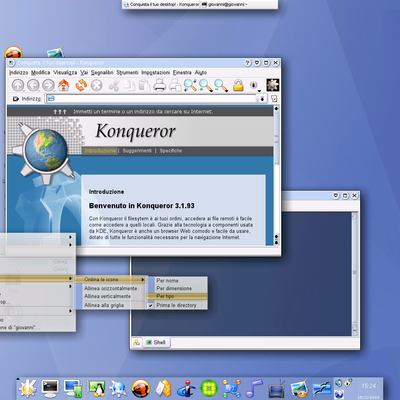Viewport: 400px width, 400px height.
Task: Click the KGet drop target toolbar icon
Action: pyautogui.click(x=254, y=85)
